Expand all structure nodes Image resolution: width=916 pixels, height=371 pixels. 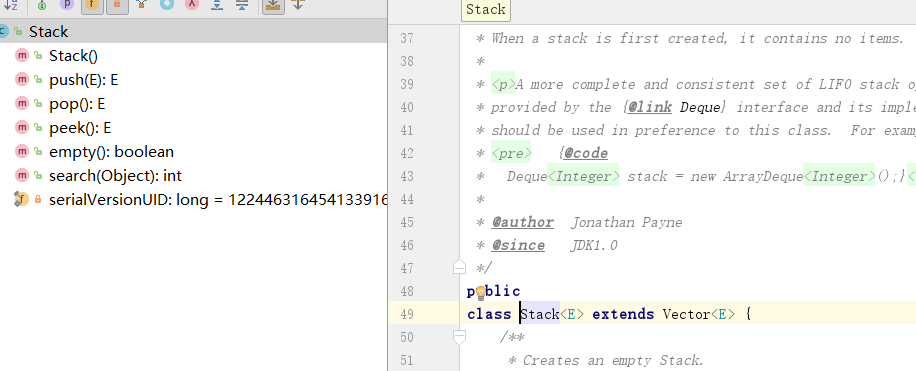[x=217, y=5]
